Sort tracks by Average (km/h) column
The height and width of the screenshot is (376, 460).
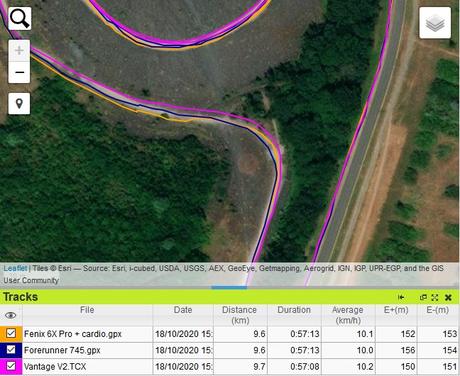(x=348, y=315)
